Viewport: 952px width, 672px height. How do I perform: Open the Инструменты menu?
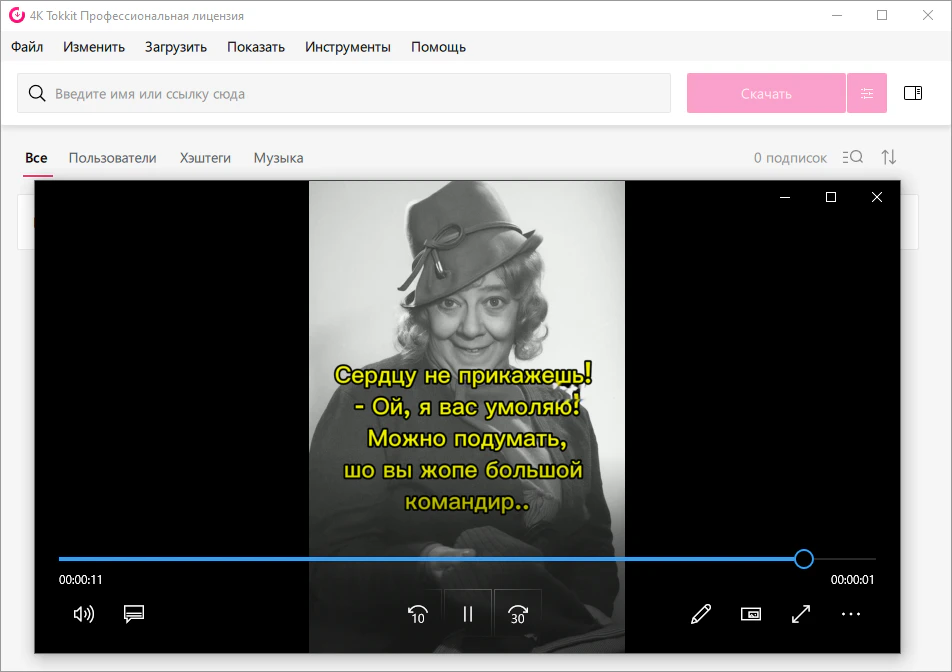click(348, 47)
